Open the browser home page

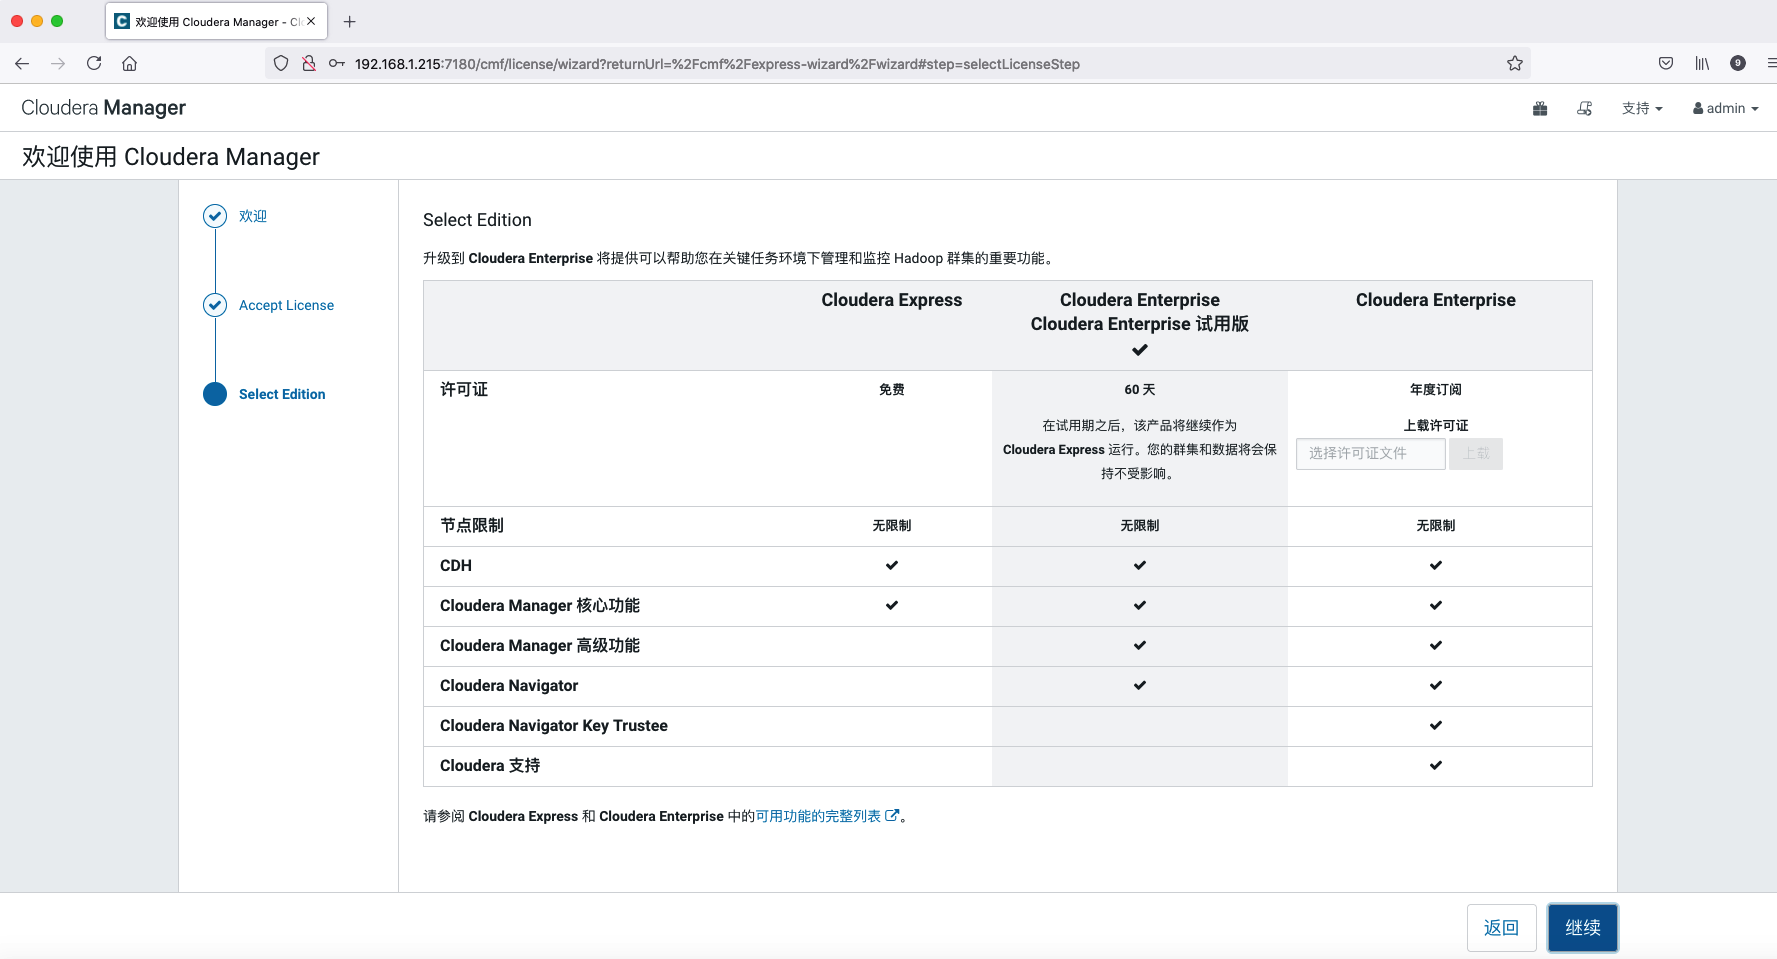pos(129,64)
